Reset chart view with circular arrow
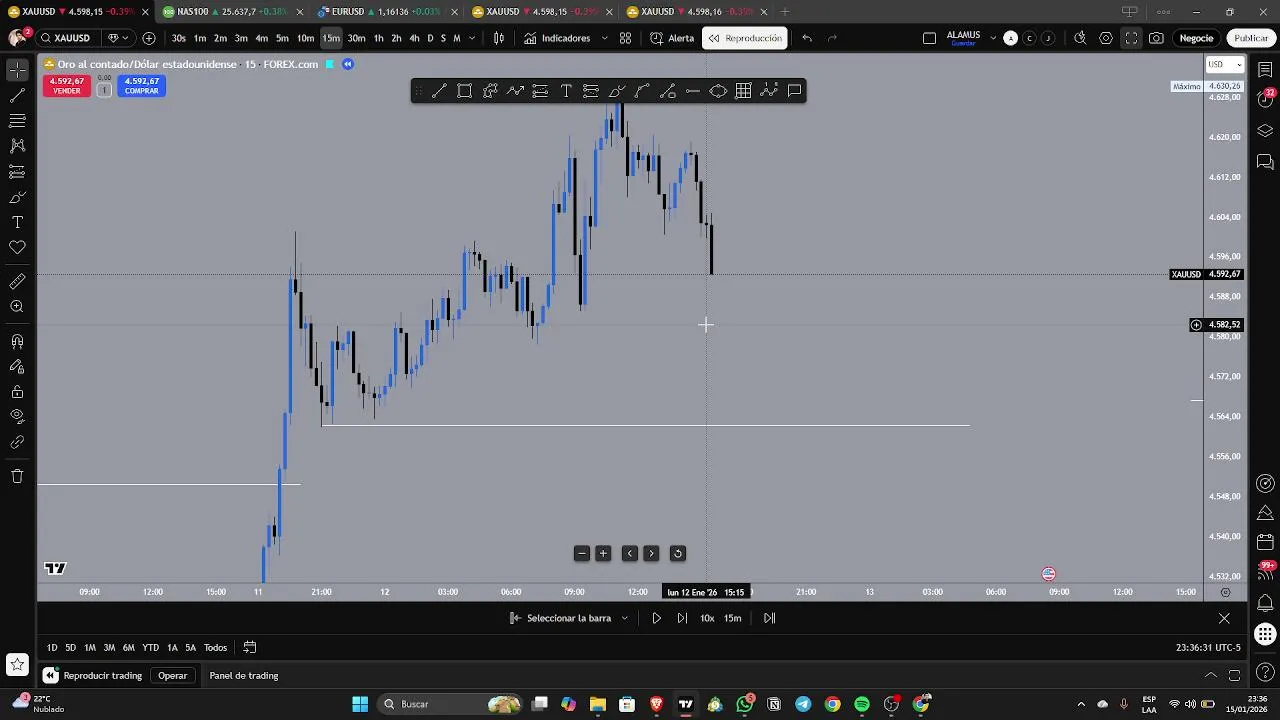 pyautogui.click(x=677, y=554)
